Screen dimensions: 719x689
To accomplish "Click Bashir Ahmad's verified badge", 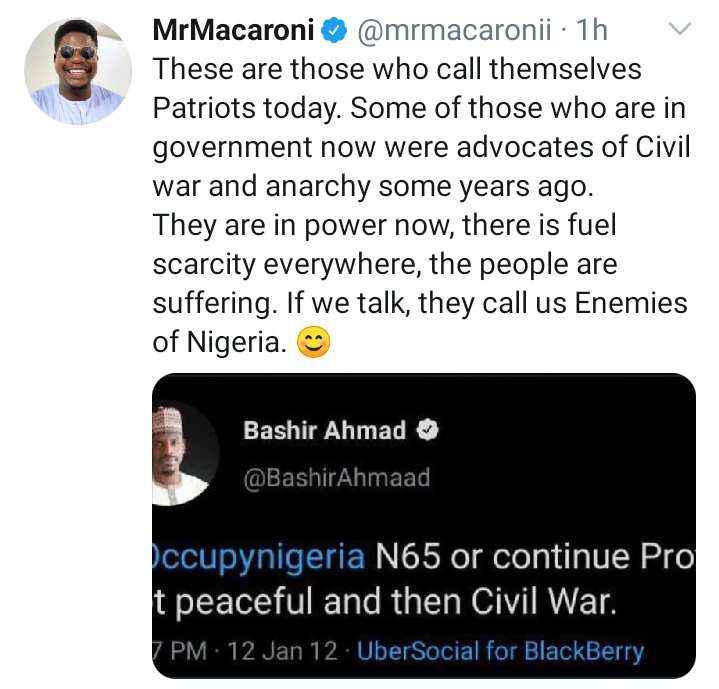I will point(426,431).
